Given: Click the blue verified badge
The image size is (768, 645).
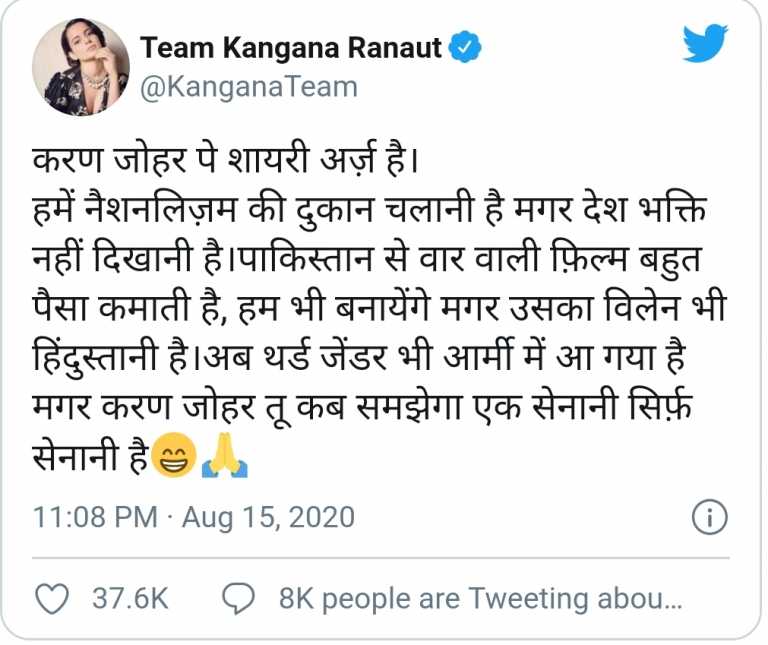Looking at the screenshot, I should (465, 48).
